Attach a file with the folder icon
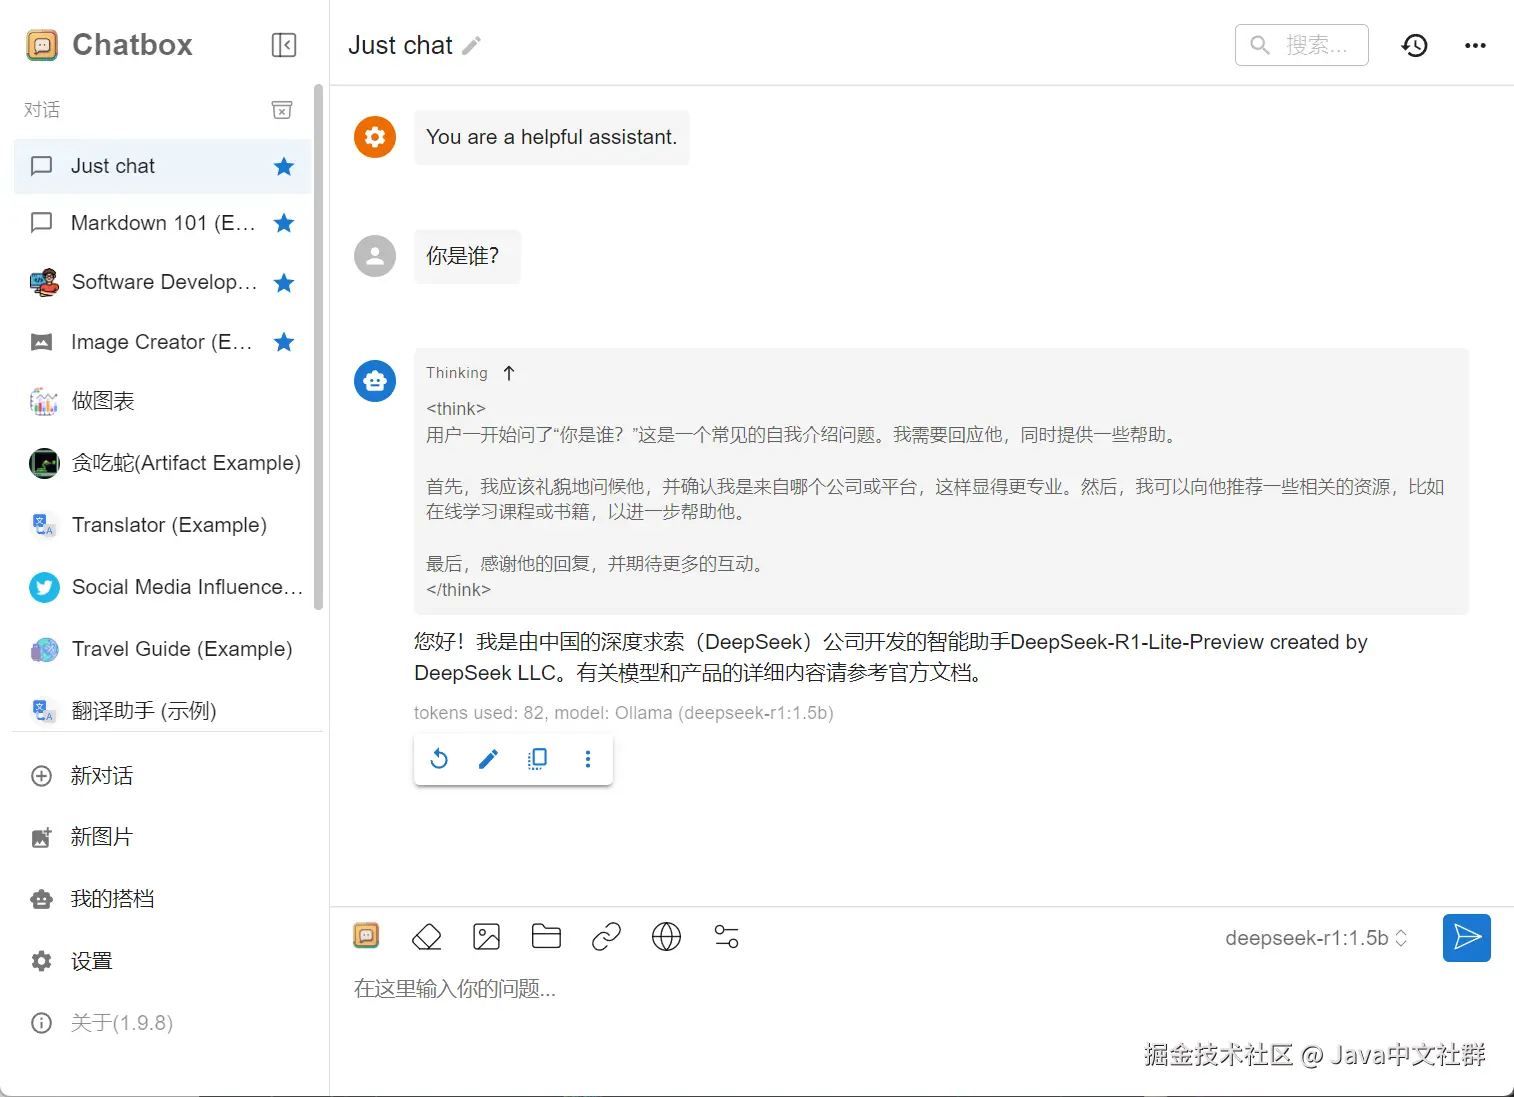The image size is (1514, 1097). pyautogui.click(x=547, y=936)
